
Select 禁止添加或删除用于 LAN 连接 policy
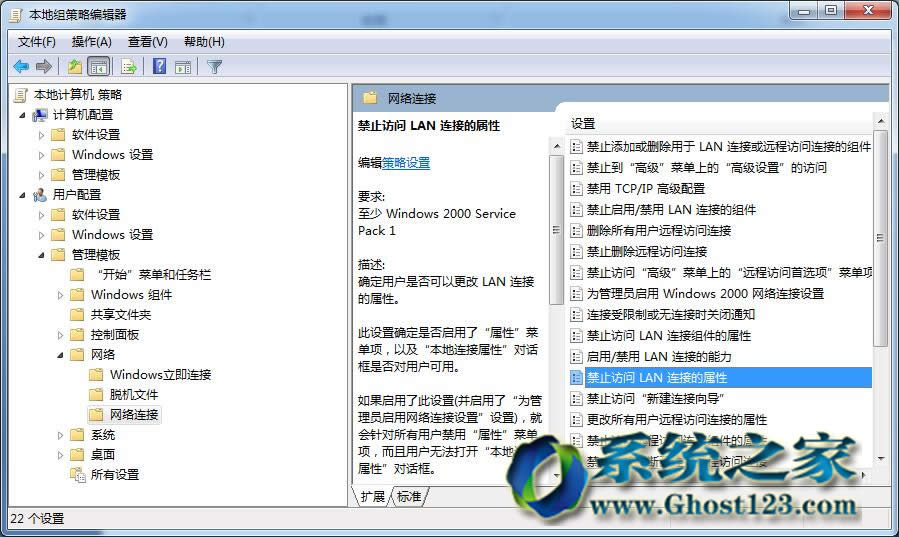(x=729, y=147)
